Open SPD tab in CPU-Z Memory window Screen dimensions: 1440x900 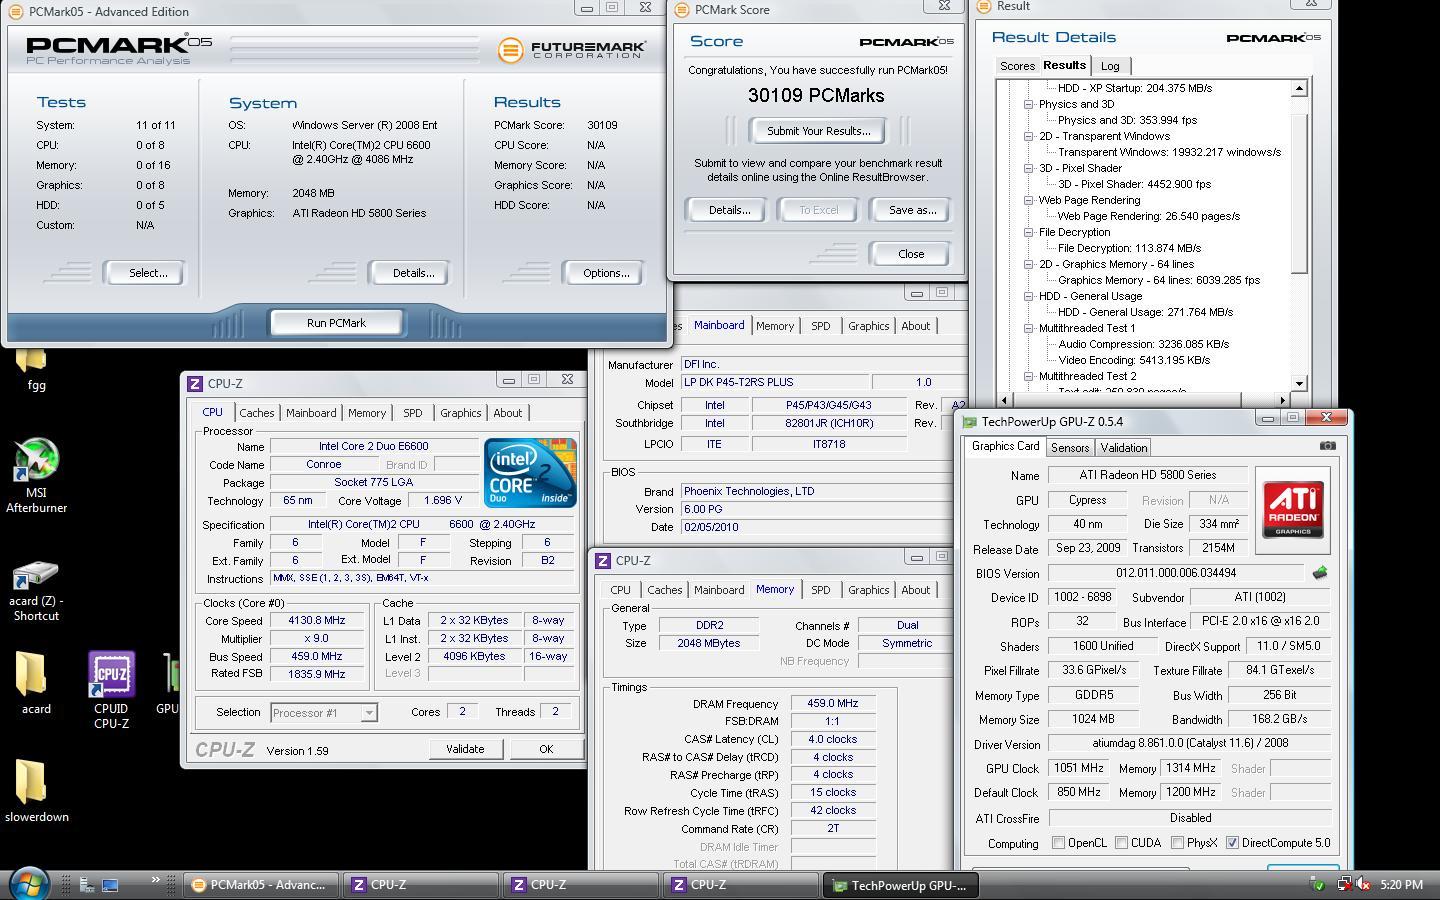pyautogui.click(x=820, y=590)
